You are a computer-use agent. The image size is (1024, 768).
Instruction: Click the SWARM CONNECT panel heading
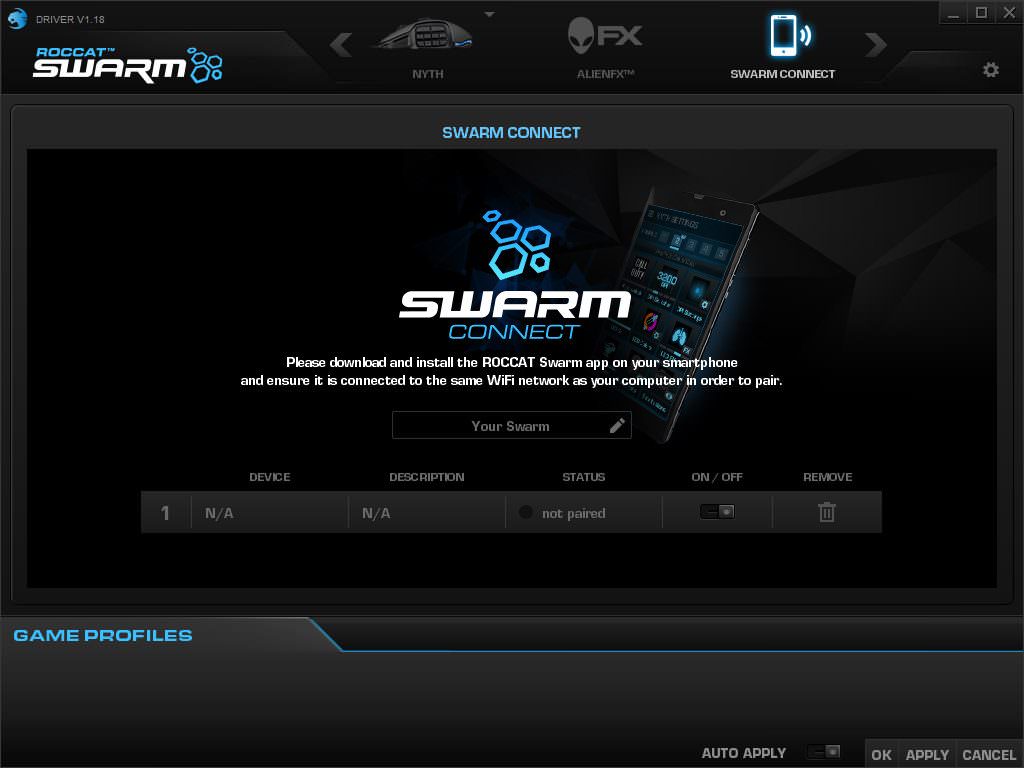(511, 133)
